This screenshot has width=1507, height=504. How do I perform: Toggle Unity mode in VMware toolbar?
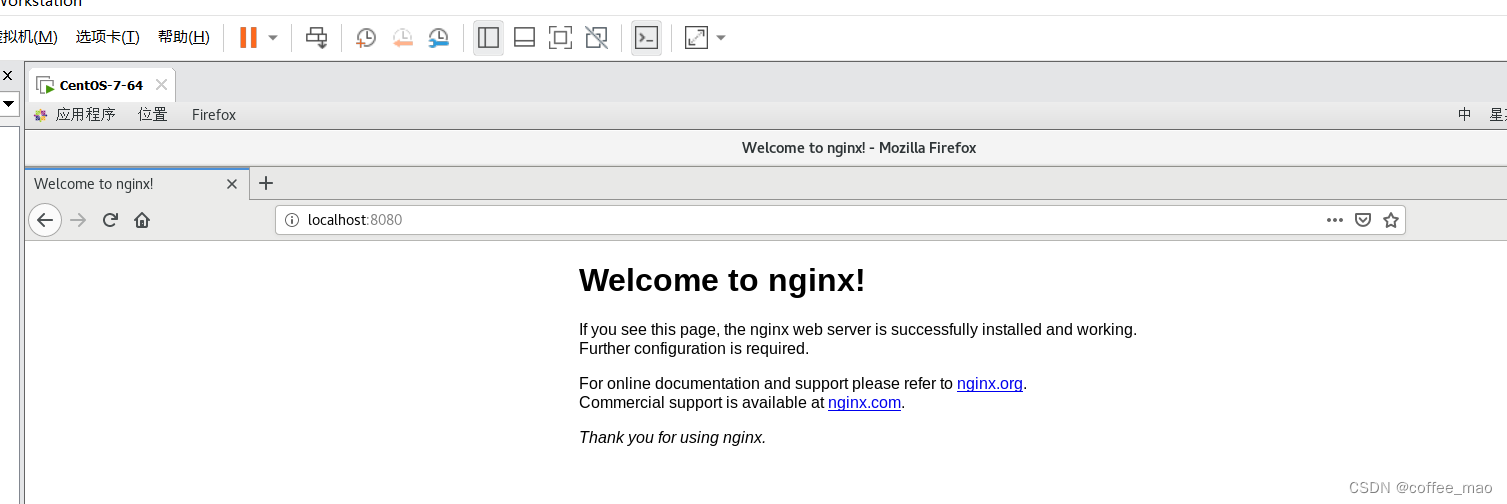pyautogui.click(x=596, y=38)
